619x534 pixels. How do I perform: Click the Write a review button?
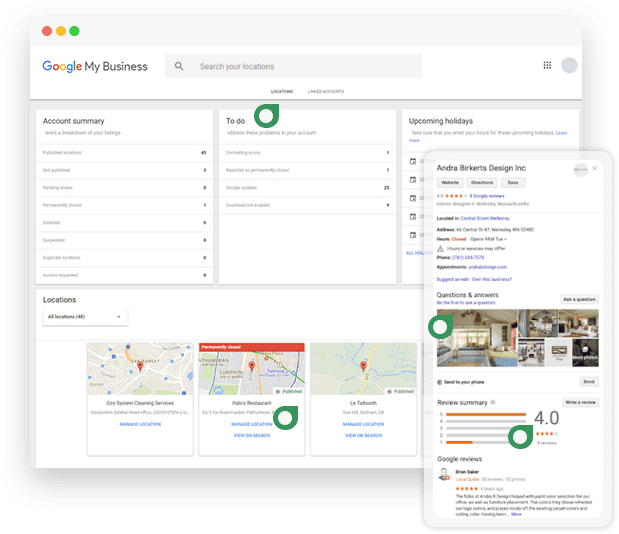coord(580,402)
